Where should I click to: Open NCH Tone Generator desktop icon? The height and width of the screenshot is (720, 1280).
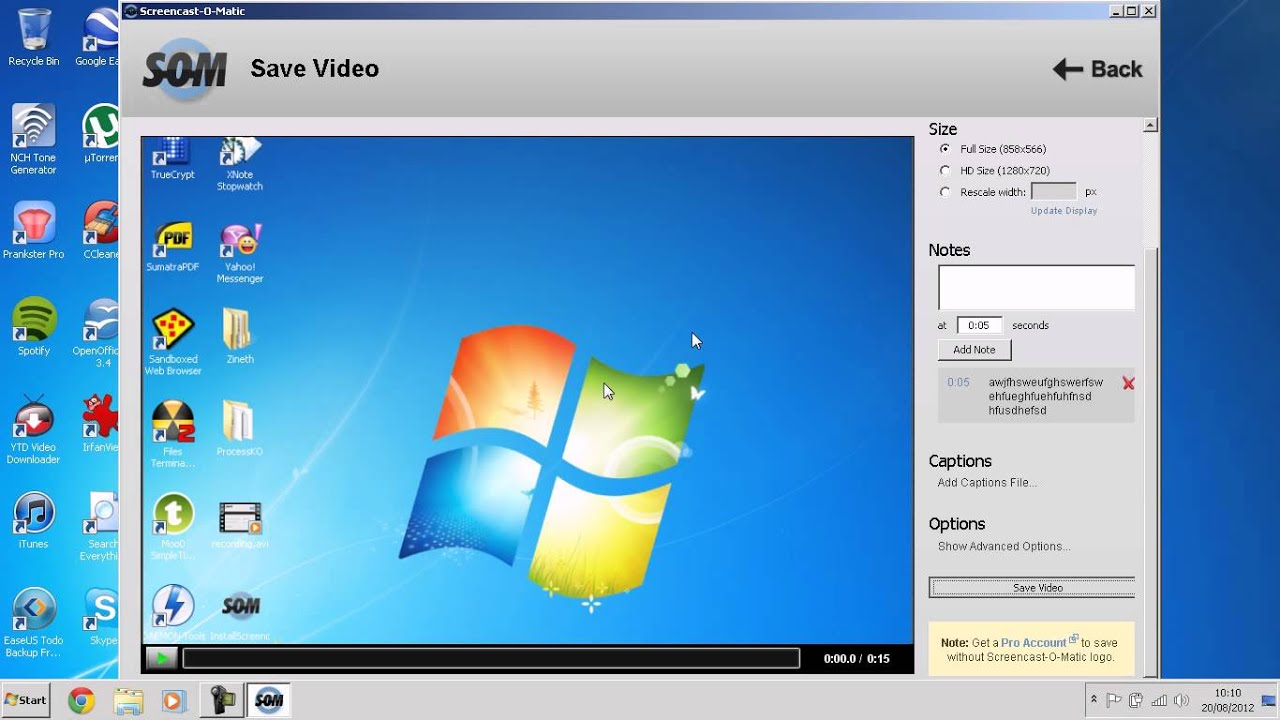[x=33, y=139]
